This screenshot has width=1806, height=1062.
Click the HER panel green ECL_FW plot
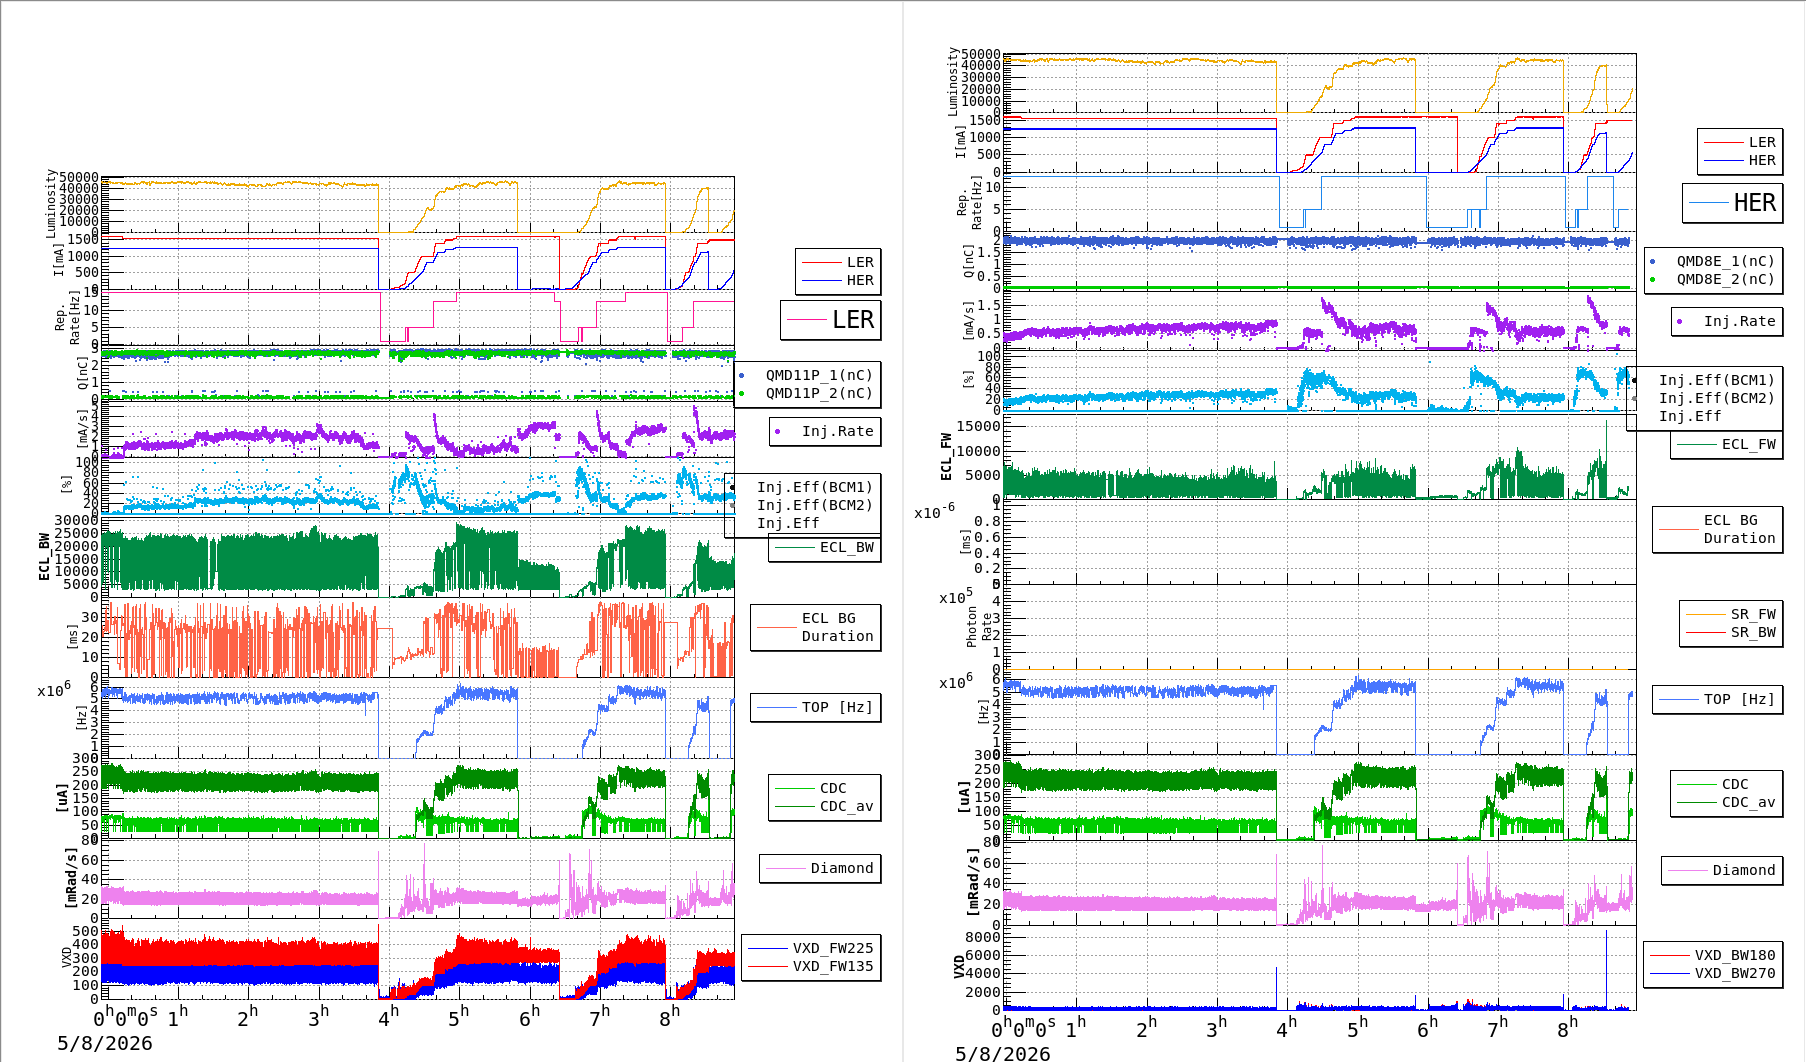[x=1320, y=458]
